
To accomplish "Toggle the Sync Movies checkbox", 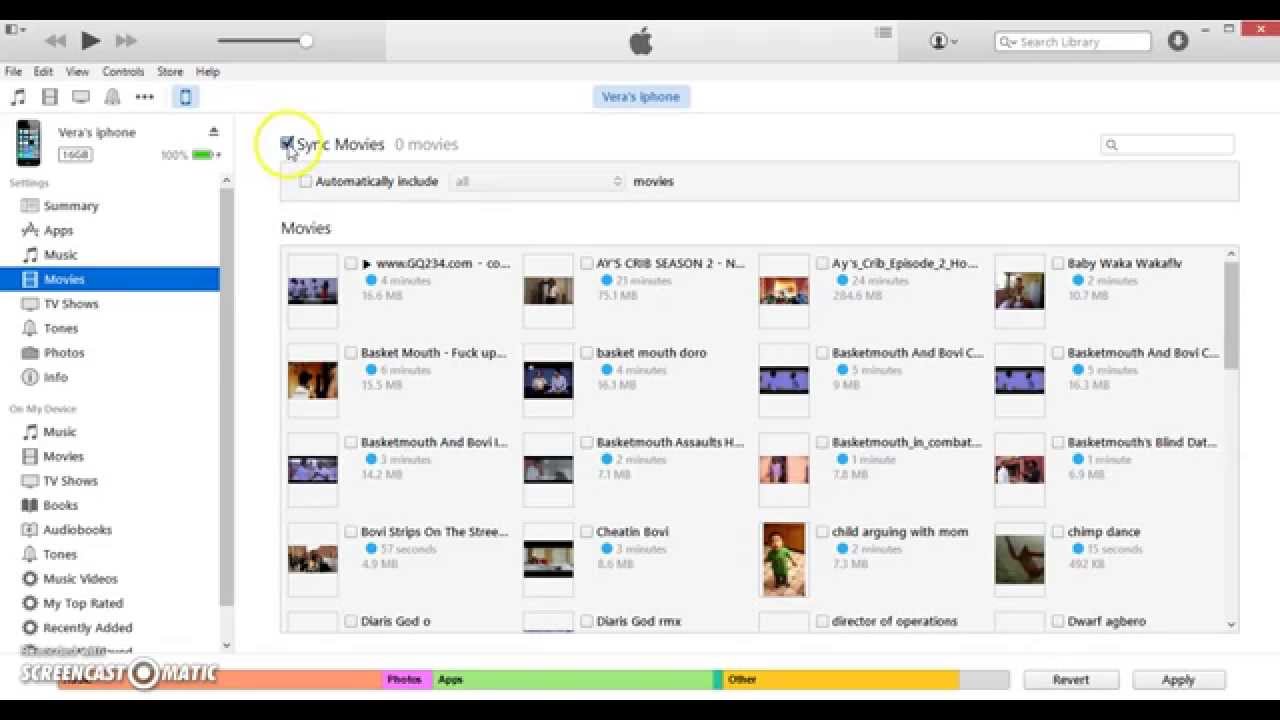I will 287,144.
